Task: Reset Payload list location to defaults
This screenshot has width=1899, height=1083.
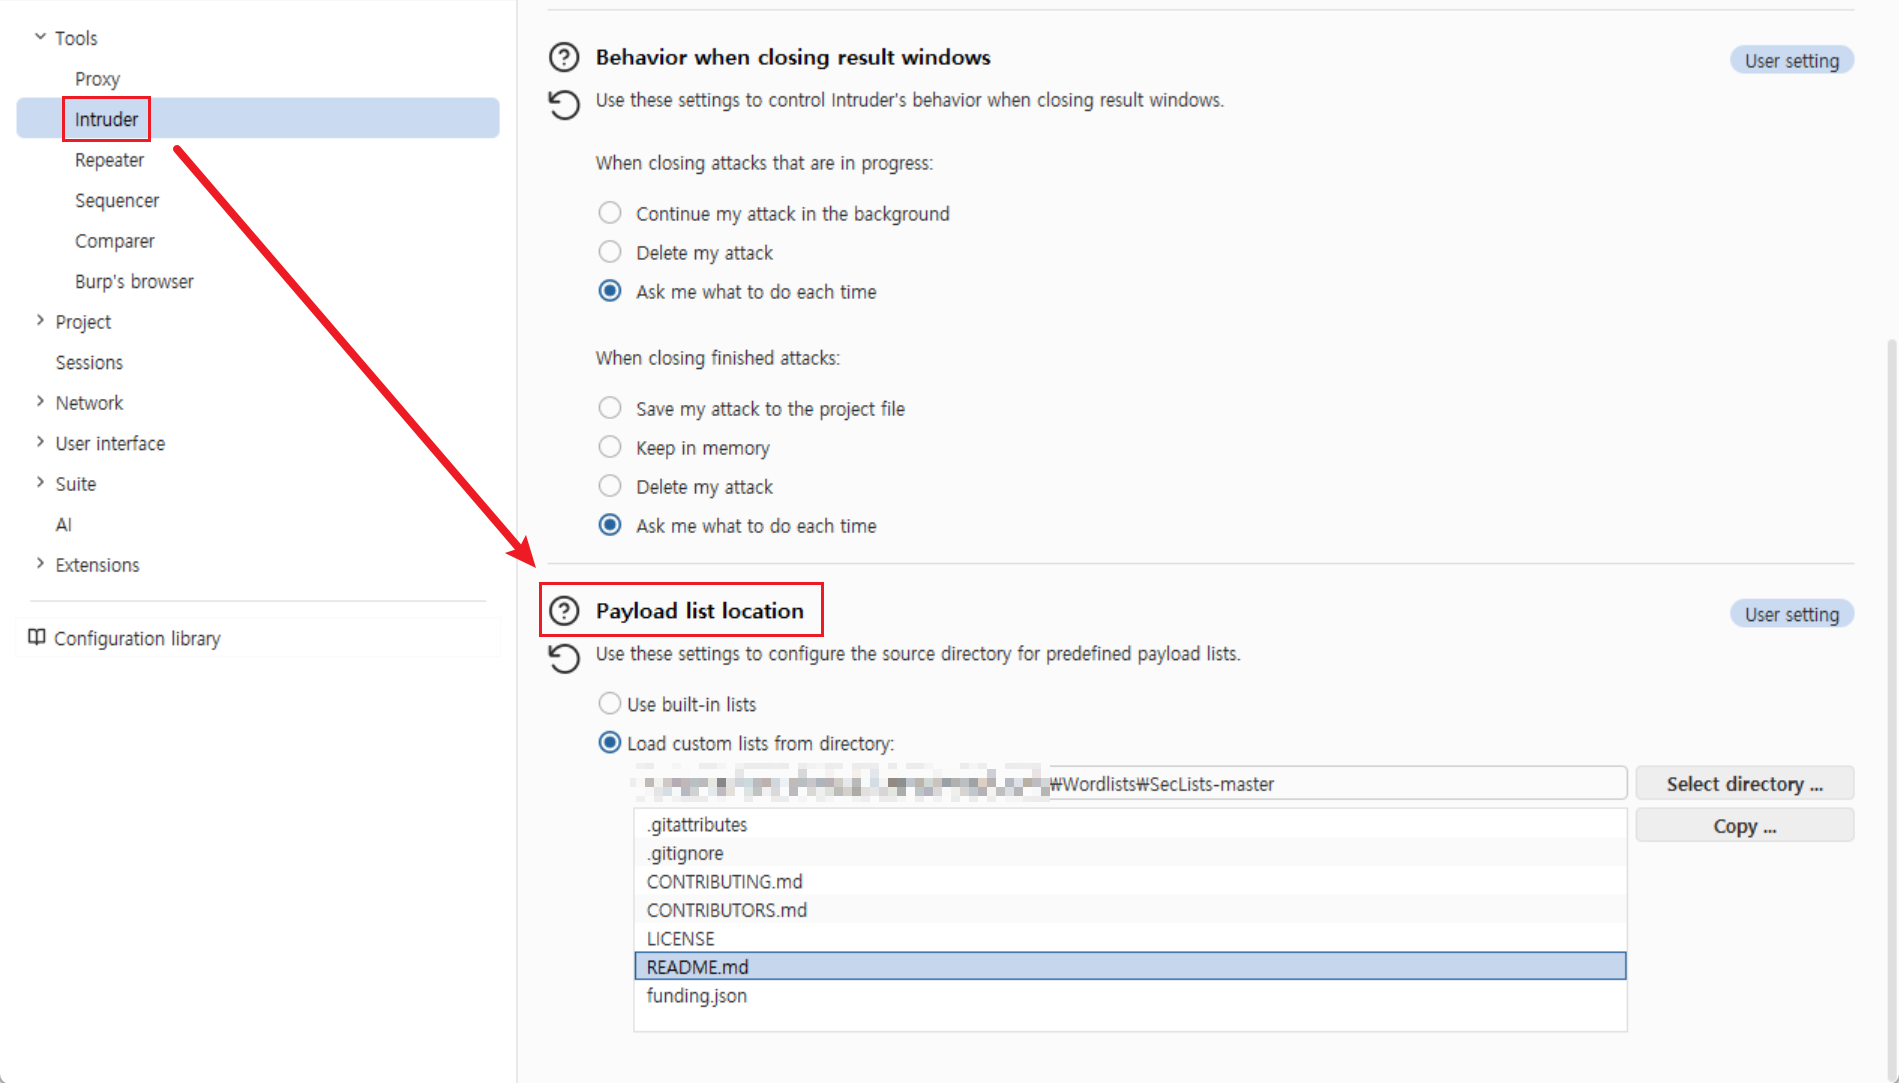Action: 564,658
